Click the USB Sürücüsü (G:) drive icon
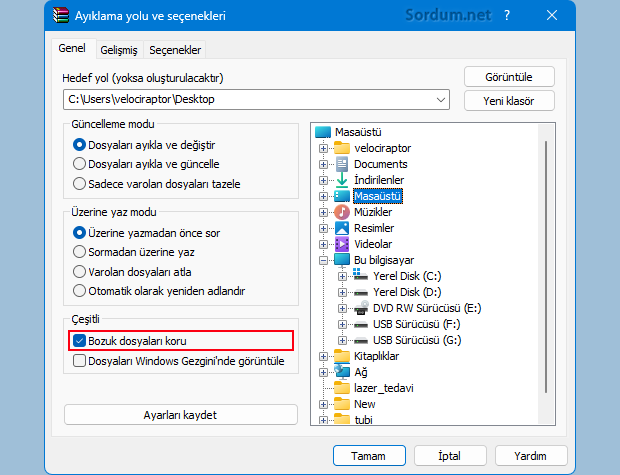Image resolution: width=620 pixels, height=475 pixels. point(361,341)
